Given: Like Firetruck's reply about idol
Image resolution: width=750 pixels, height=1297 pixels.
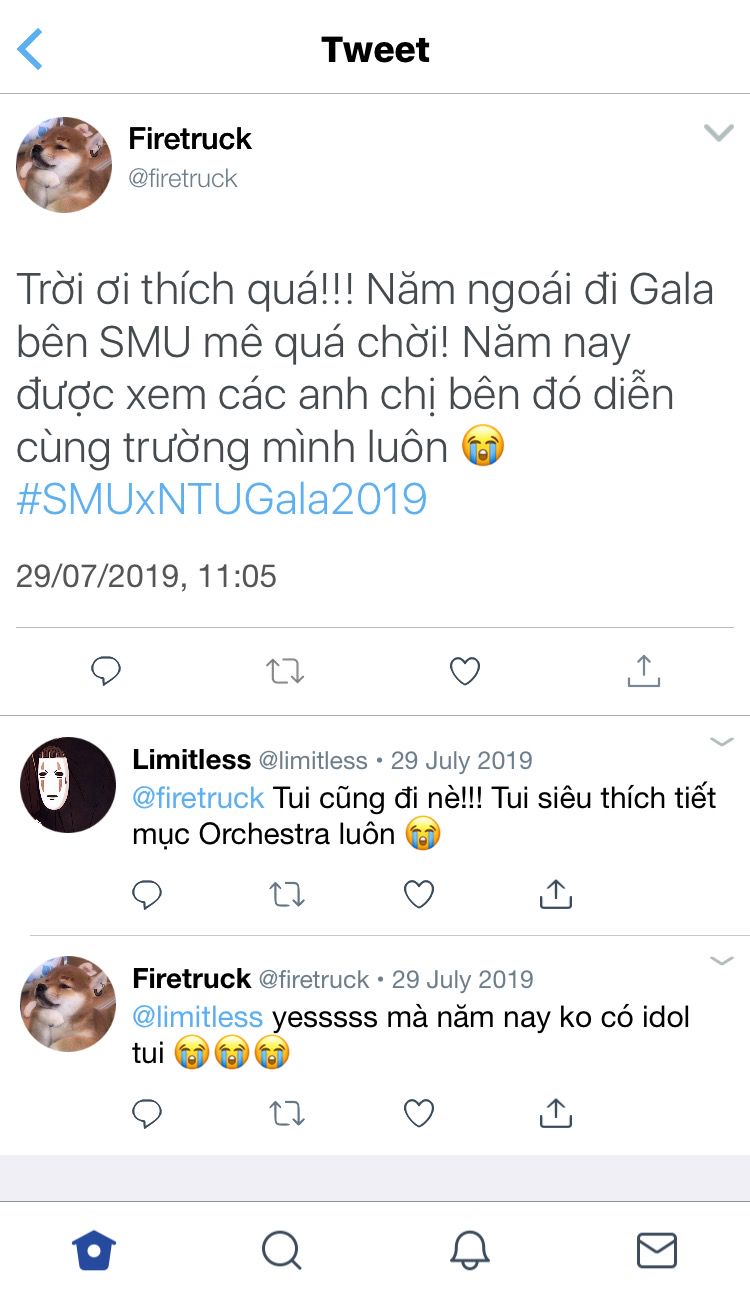Looking at the screenshot, I should [418, 1112].
